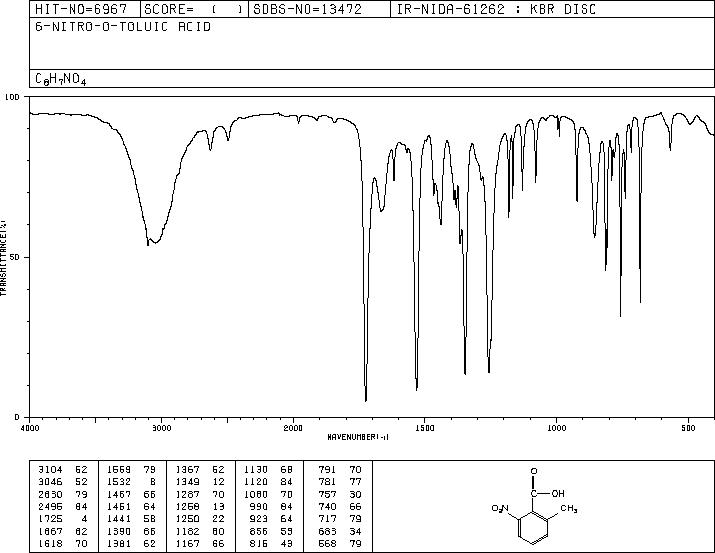715x553 pixels.
Task: Click the peak table row 1467 66
Action: 131,494
